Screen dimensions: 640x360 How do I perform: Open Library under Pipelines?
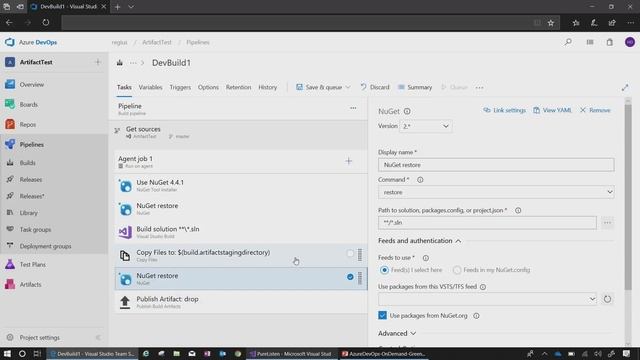click(x=28, y=213)
